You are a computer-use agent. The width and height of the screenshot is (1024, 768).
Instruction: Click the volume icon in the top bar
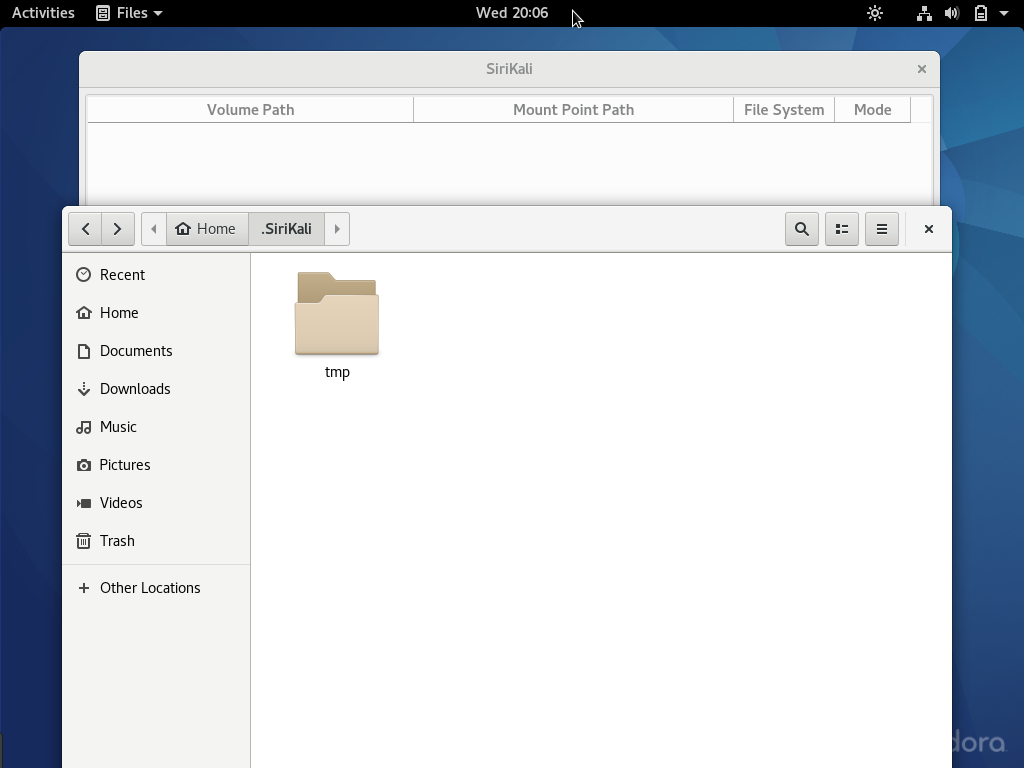click(952, 13)
